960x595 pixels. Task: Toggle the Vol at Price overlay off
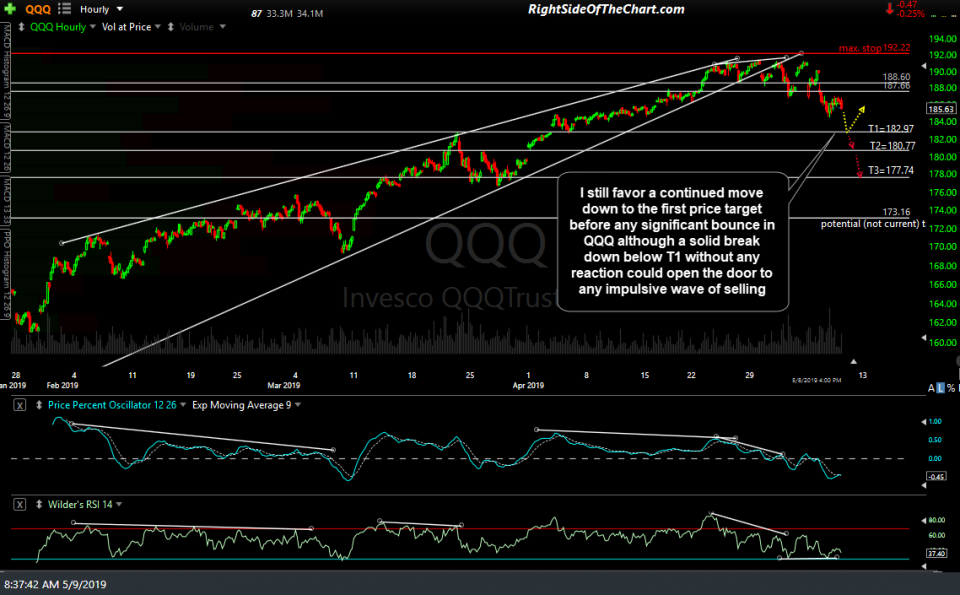[125, 27]
